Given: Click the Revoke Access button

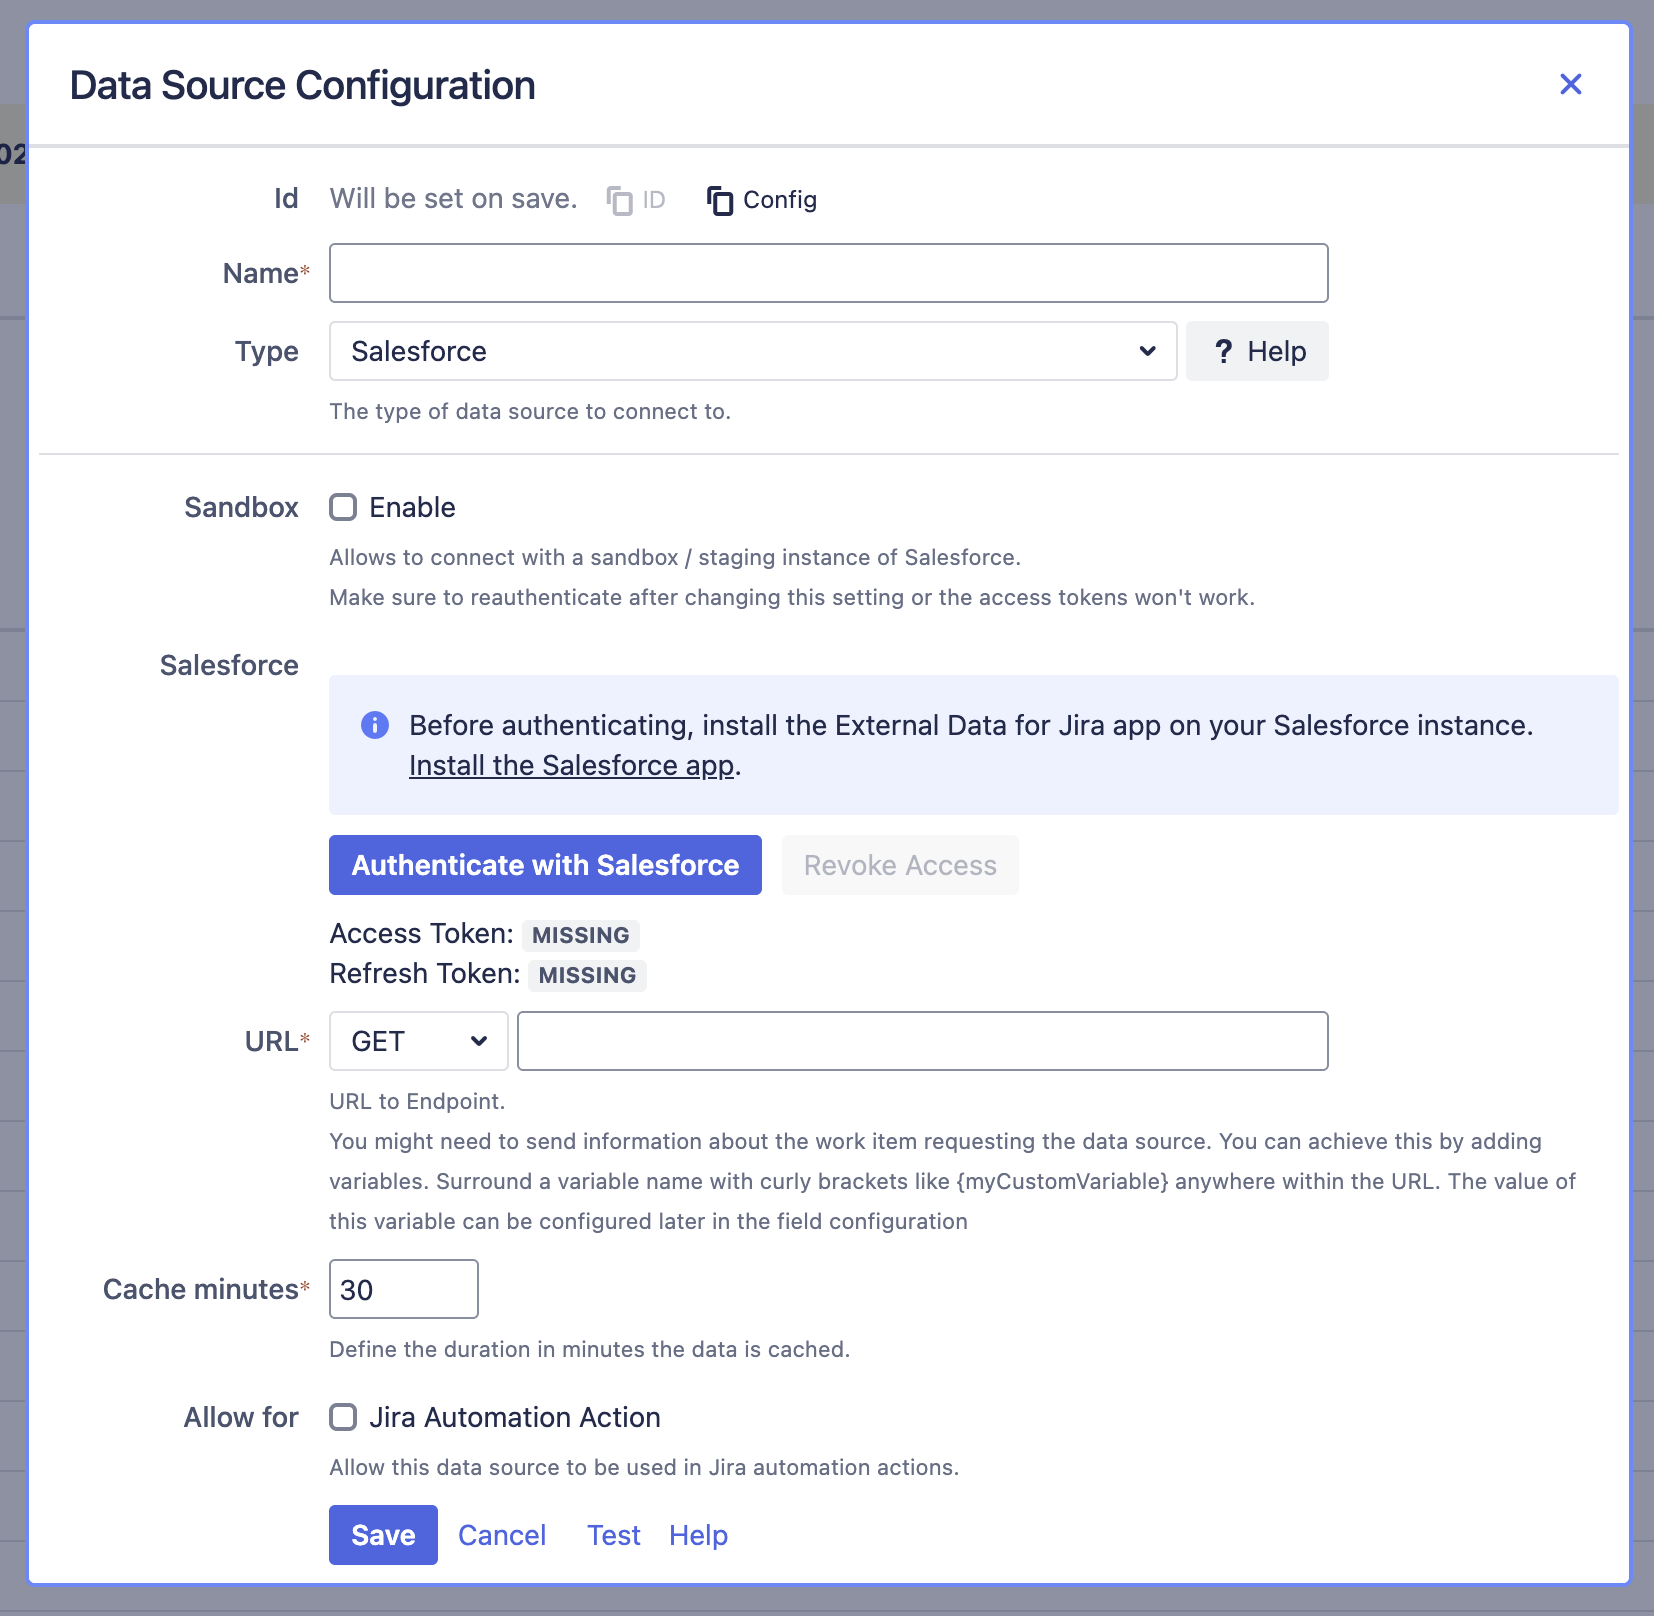Looking at the screenshot, I should pyautogui.click(x=900, y=865).
